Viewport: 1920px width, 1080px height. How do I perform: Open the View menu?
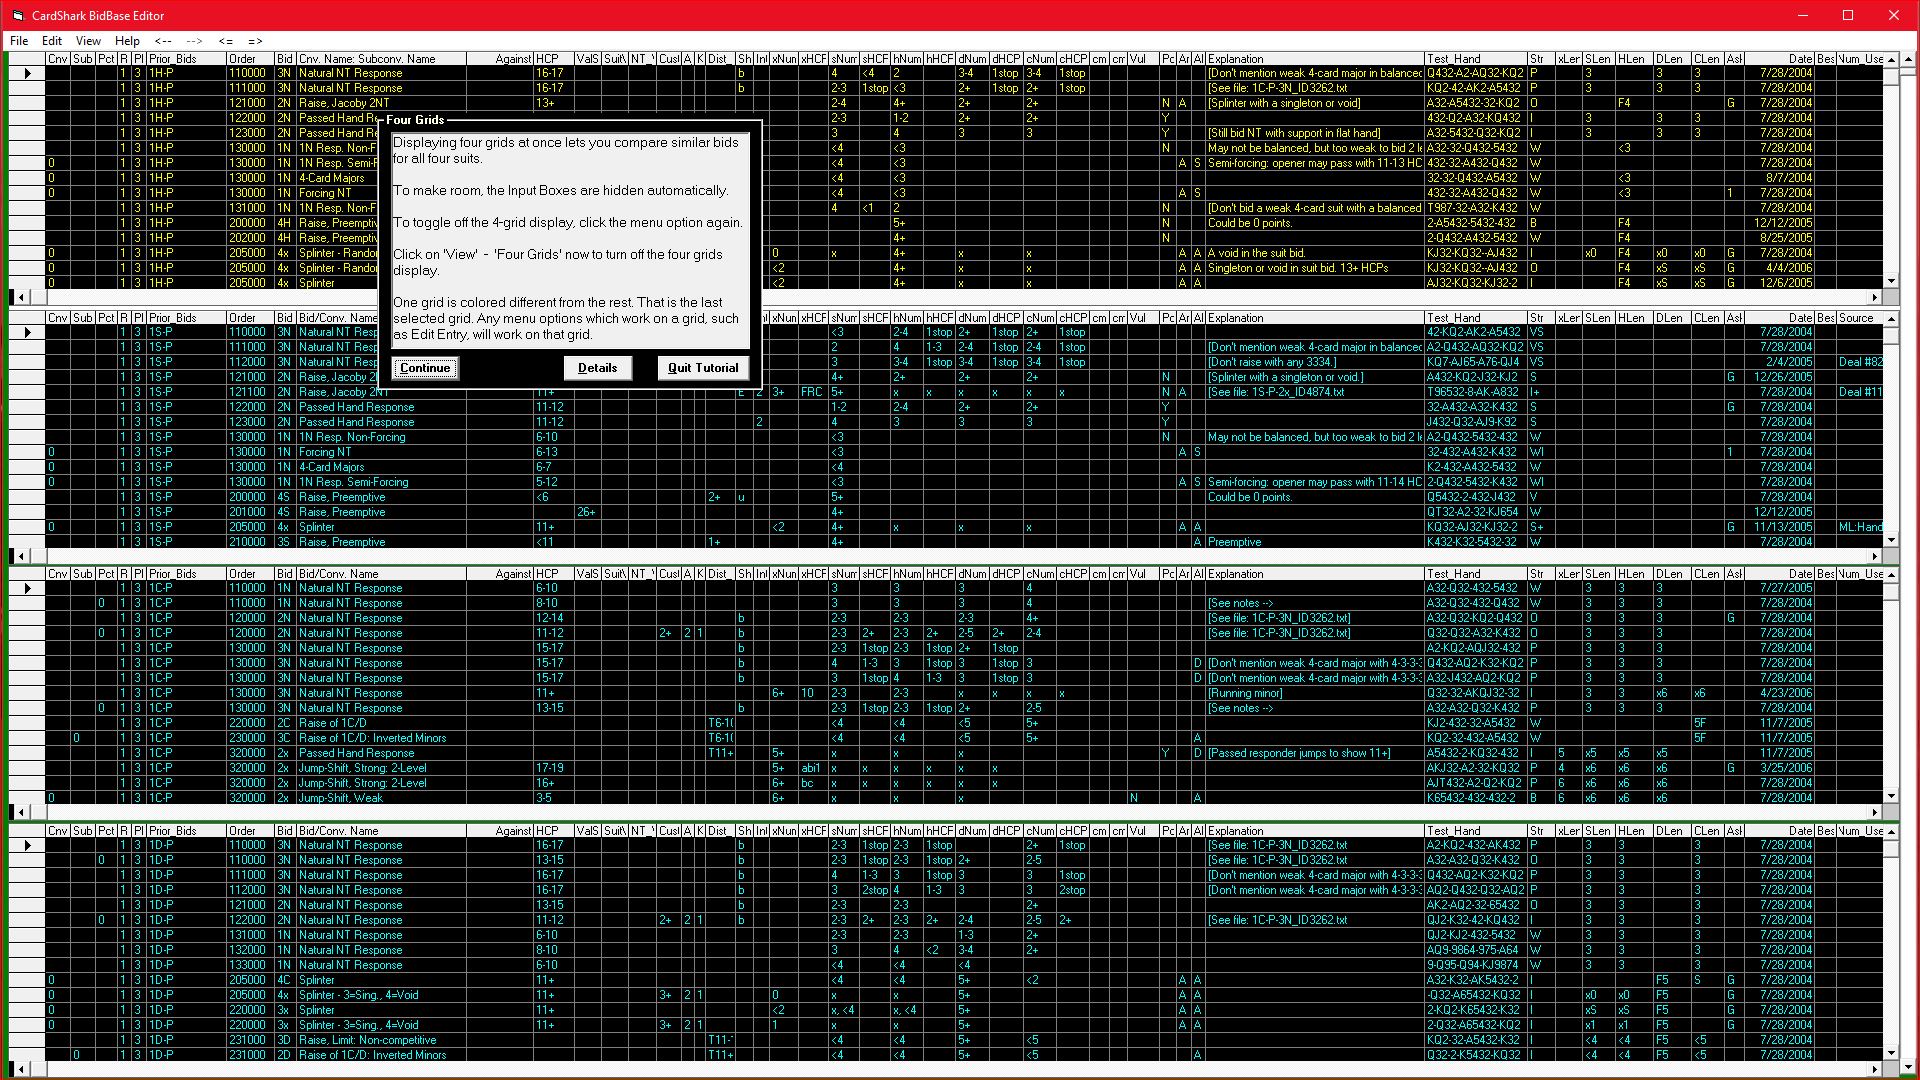pyautogui.click(x=88, y=41)
